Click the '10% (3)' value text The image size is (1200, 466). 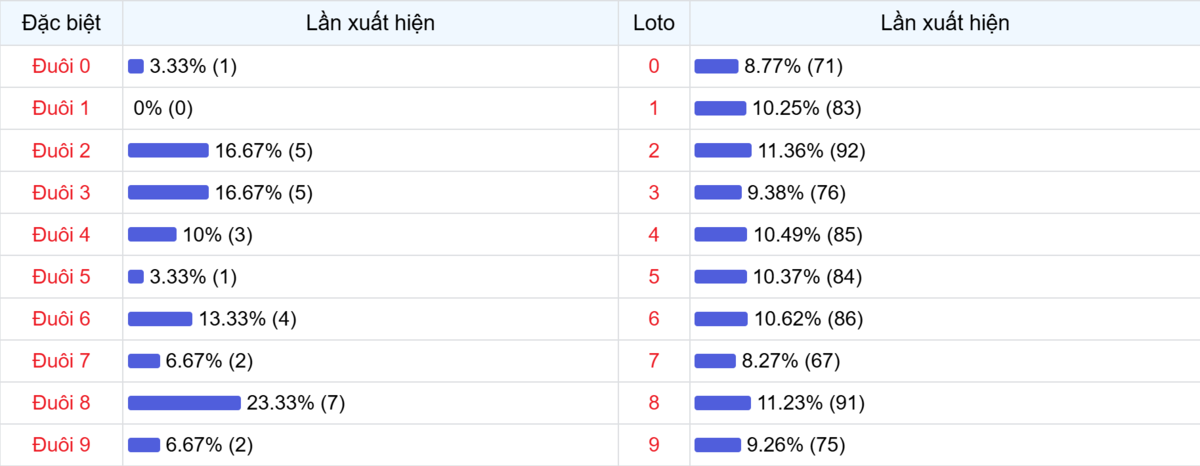(x=217, y=235)
